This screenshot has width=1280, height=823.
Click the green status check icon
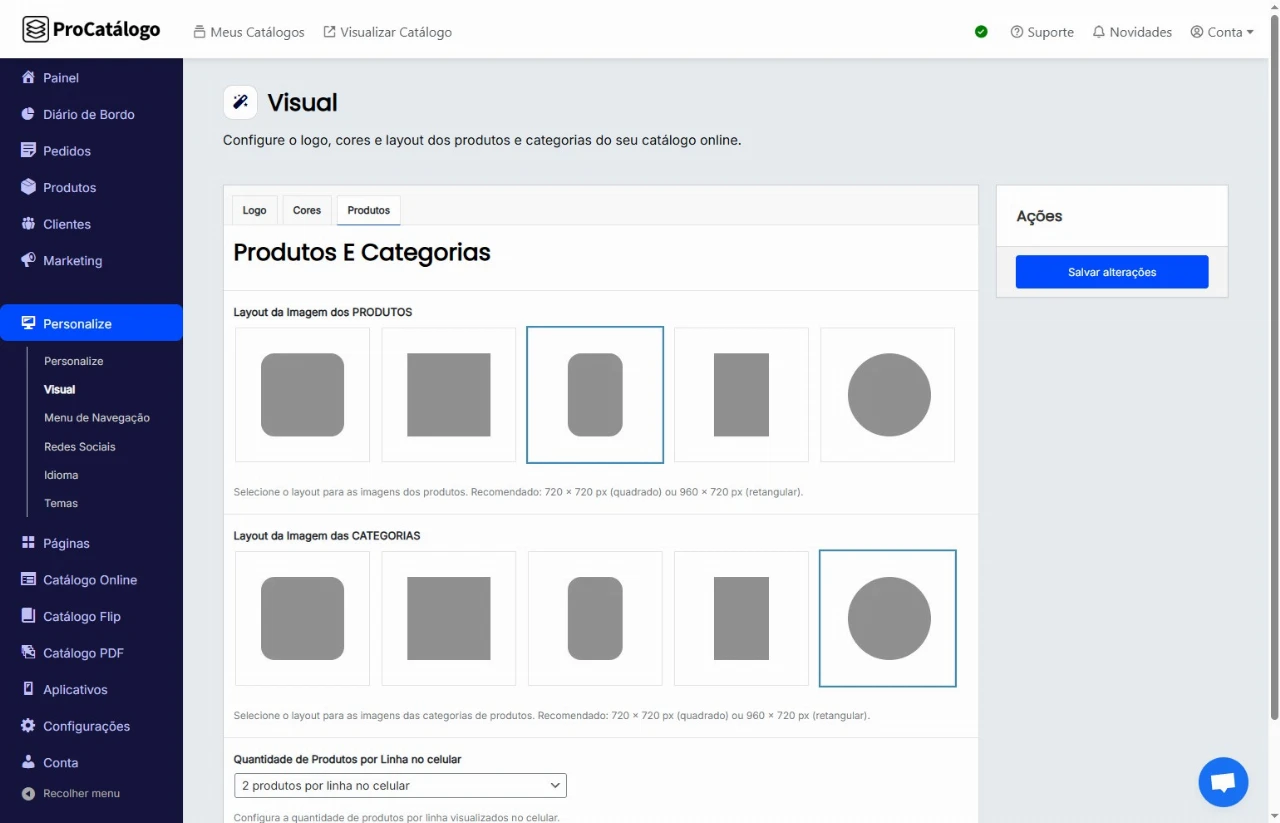pos(981,32)
